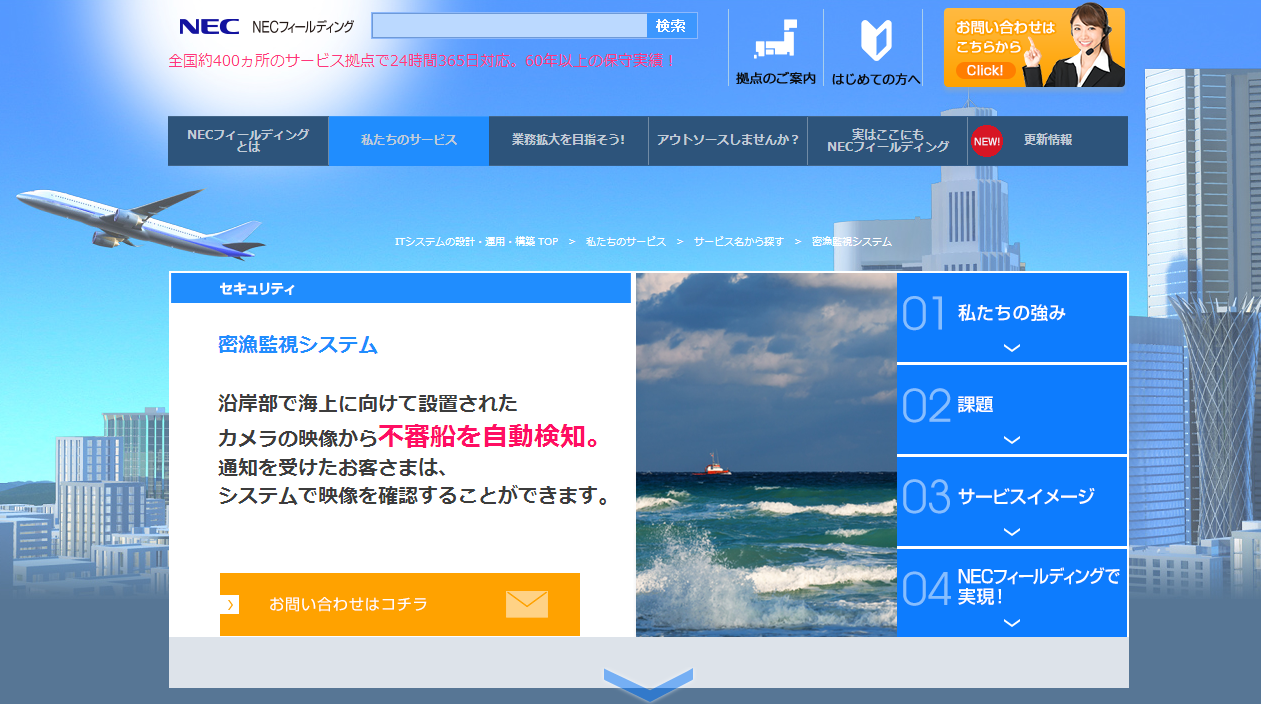Click the operator contact banner with the Click! label
Image resolution: width=1261 pixels, height=704 pixels.
pos(1034,48)
